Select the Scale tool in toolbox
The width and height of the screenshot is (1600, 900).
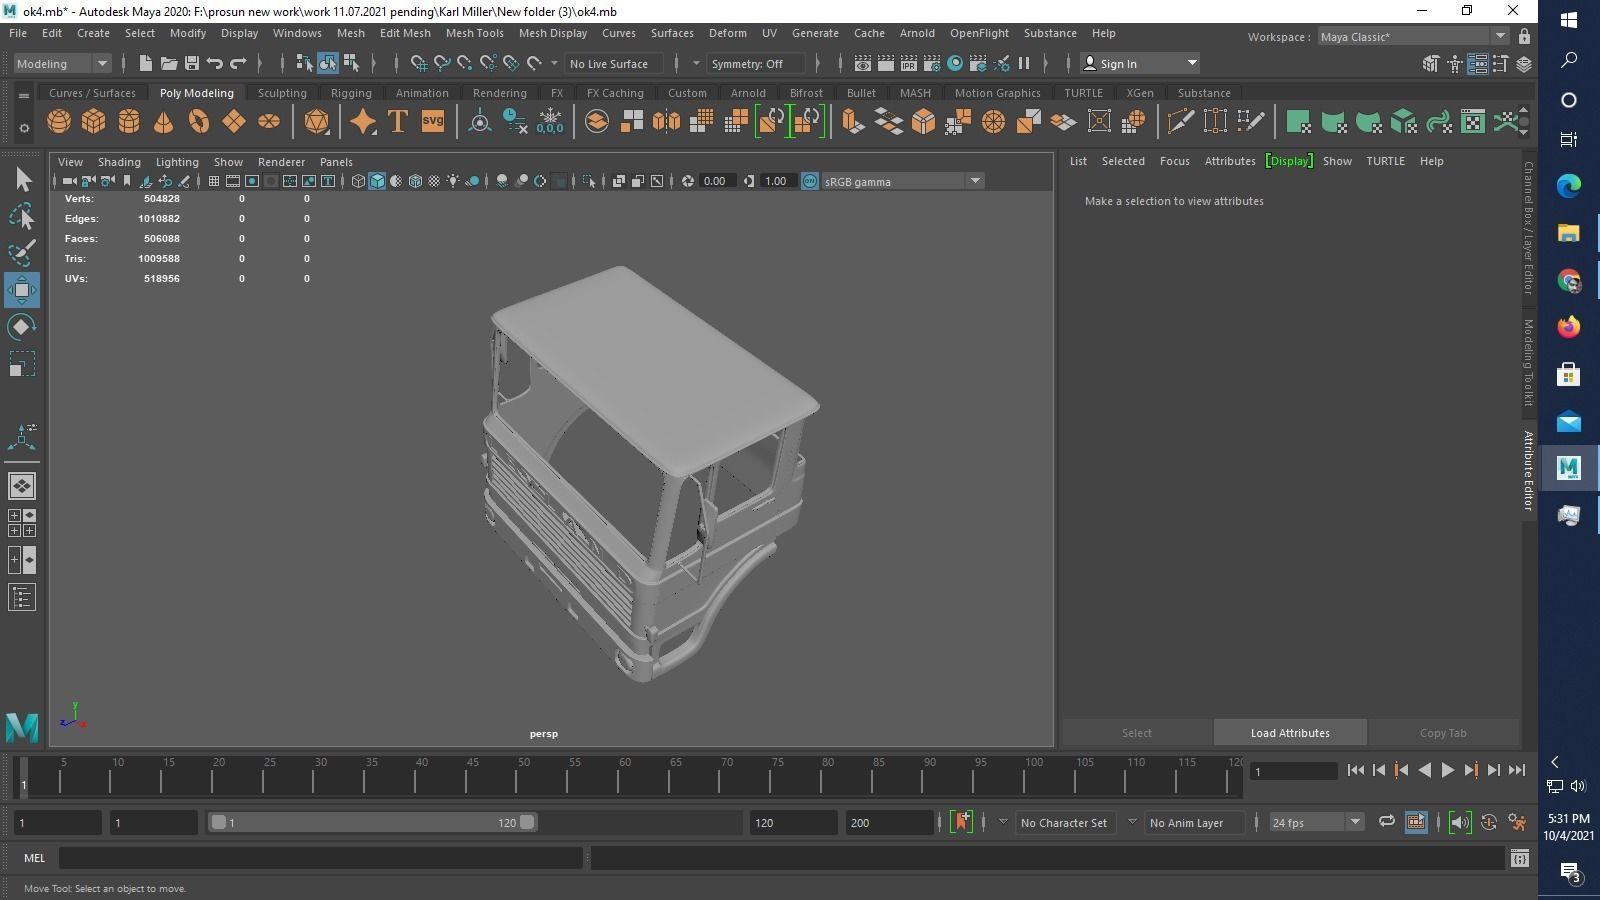pyautogui.click(x=22, y=364)
